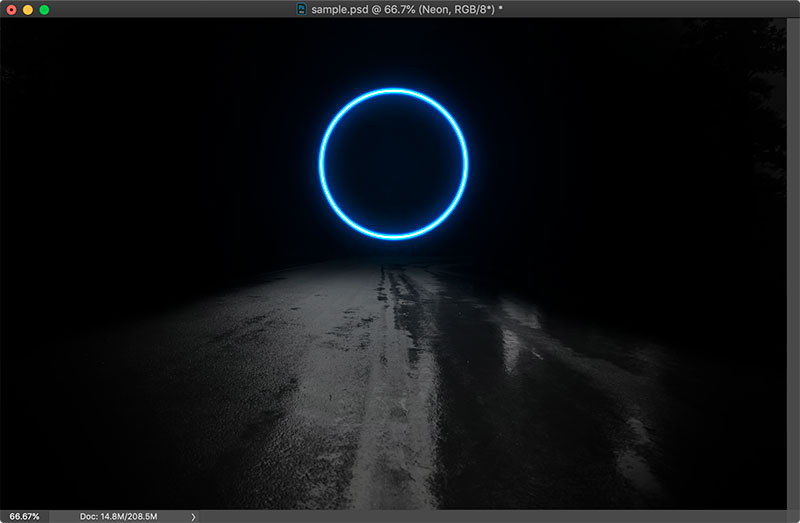Image resolution: width=800 pixels, height=523 pixels.
Task: Click the center of the neon circle
Action: (x=393, y=164)
